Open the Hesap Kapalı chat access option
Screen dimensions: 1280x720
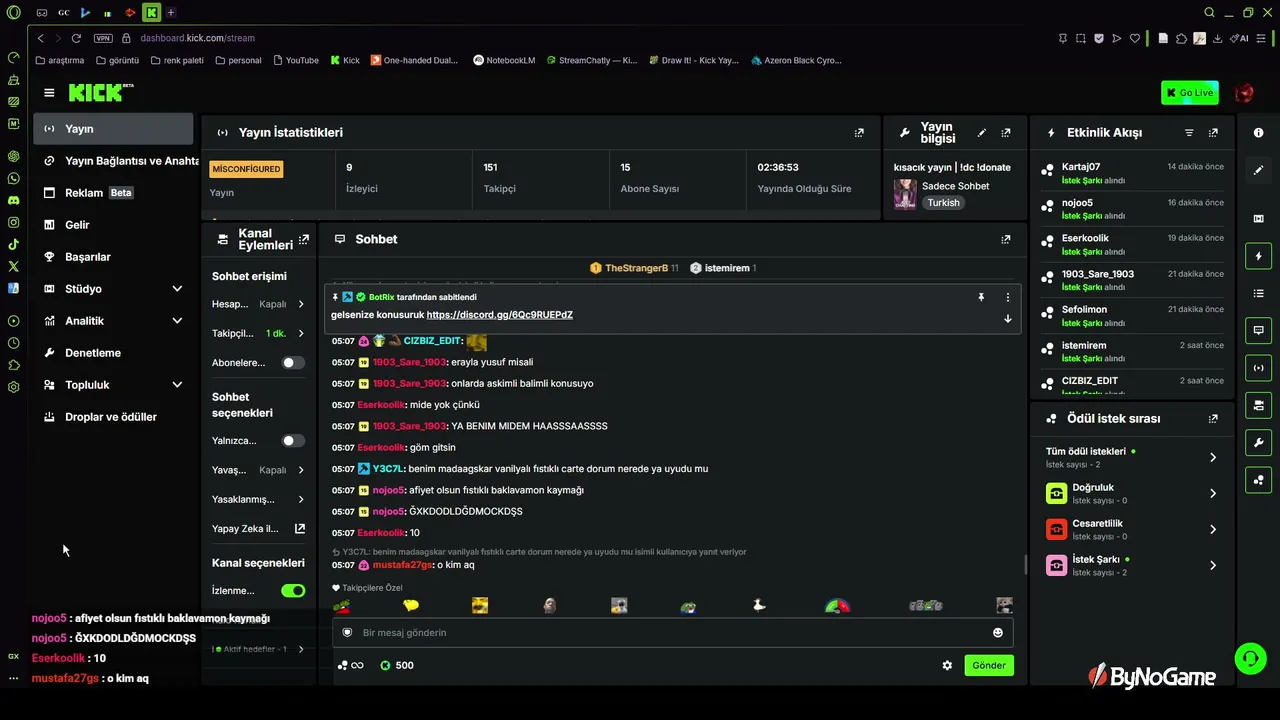click(x=259, y=304)
